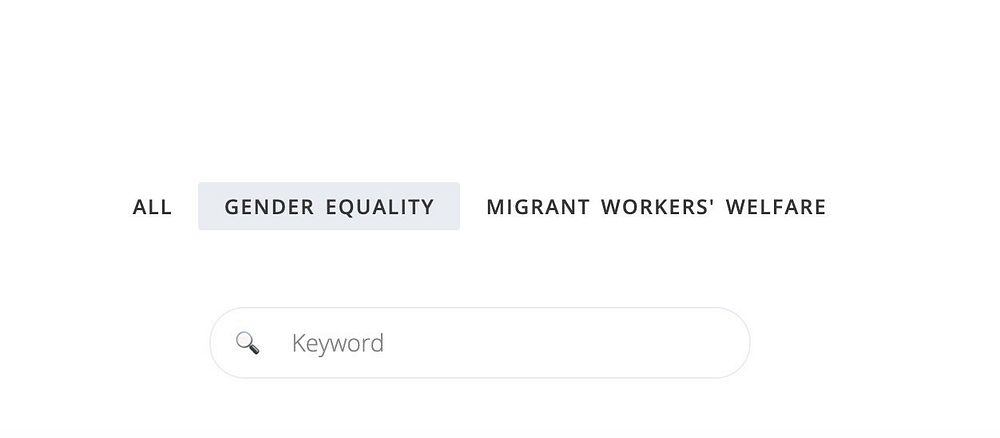Click the word WELFARE in filters
The image size is (1000, 438).
[x=776, y=207]
